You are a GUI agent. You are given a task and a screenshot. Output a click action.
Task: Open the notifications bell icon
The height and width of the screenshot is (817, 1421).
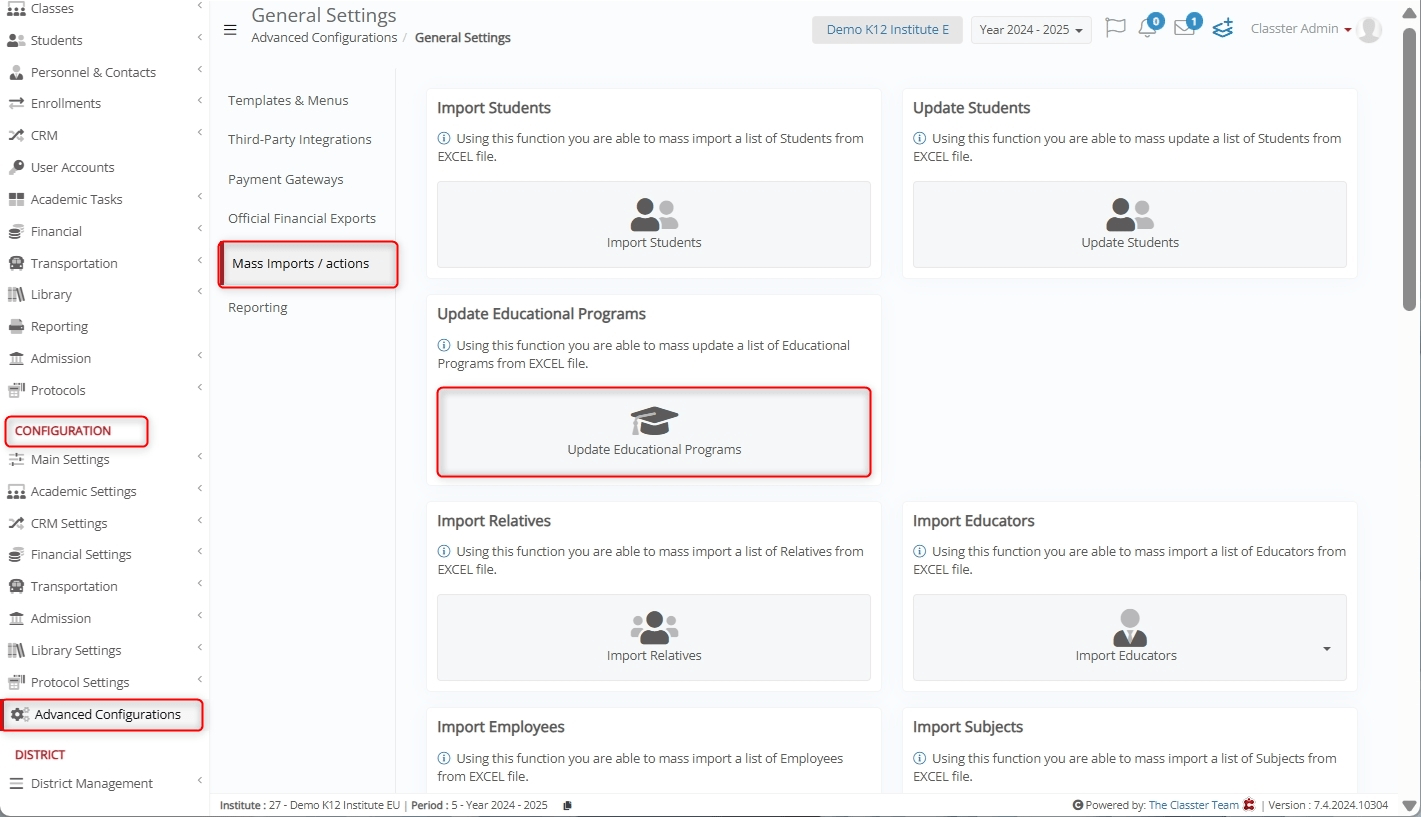pos(1148,28)
